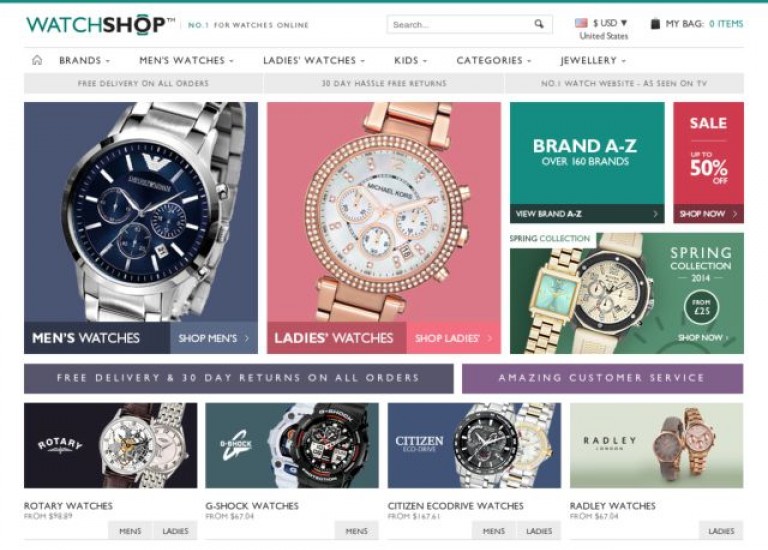The width and height of the screenshot is (768, 550).
Task: Open the shopping bag icon
Action: pyautogui.click(x=655, y=24)
